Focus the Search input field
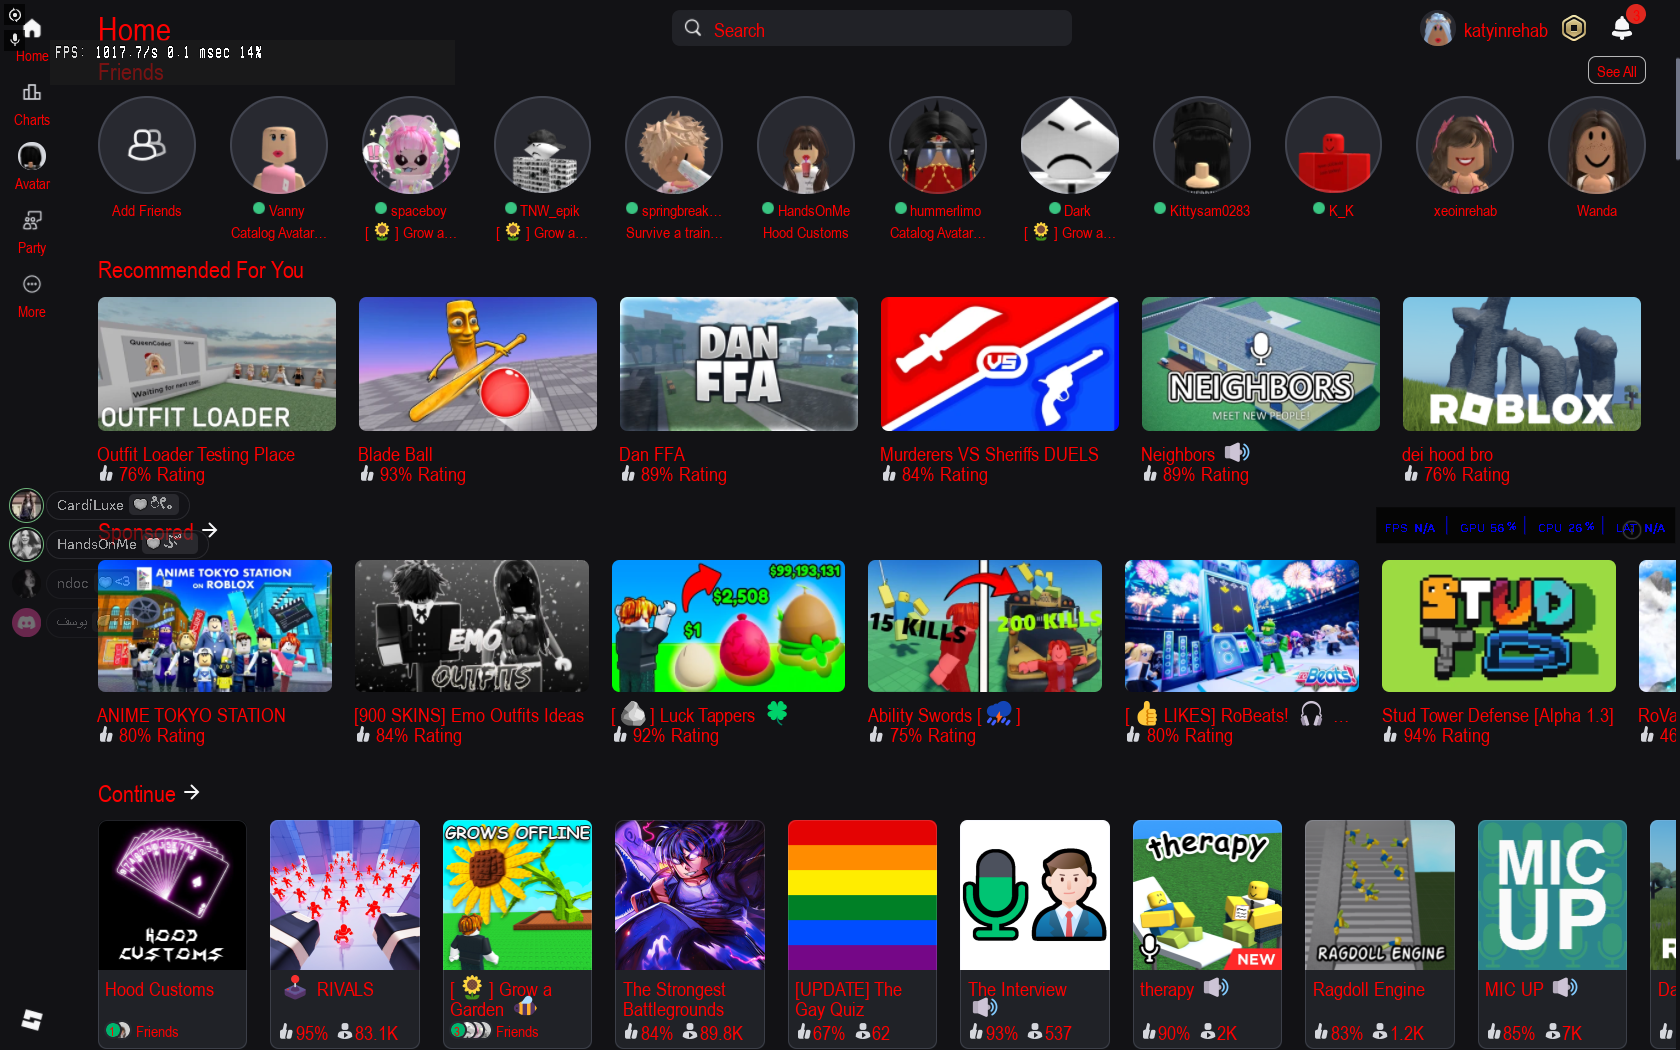This screenshot has width=1680, height=1050. [872, 29]
